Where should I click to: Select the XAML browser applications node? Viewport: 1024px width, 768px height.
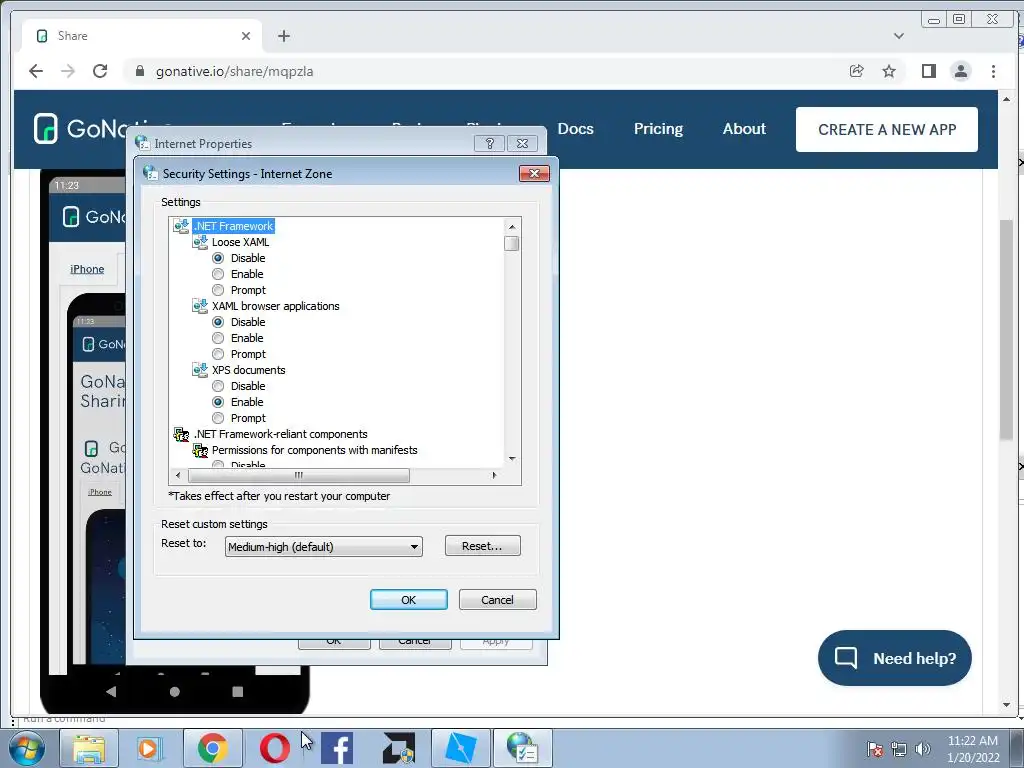[x=276, y=306]
